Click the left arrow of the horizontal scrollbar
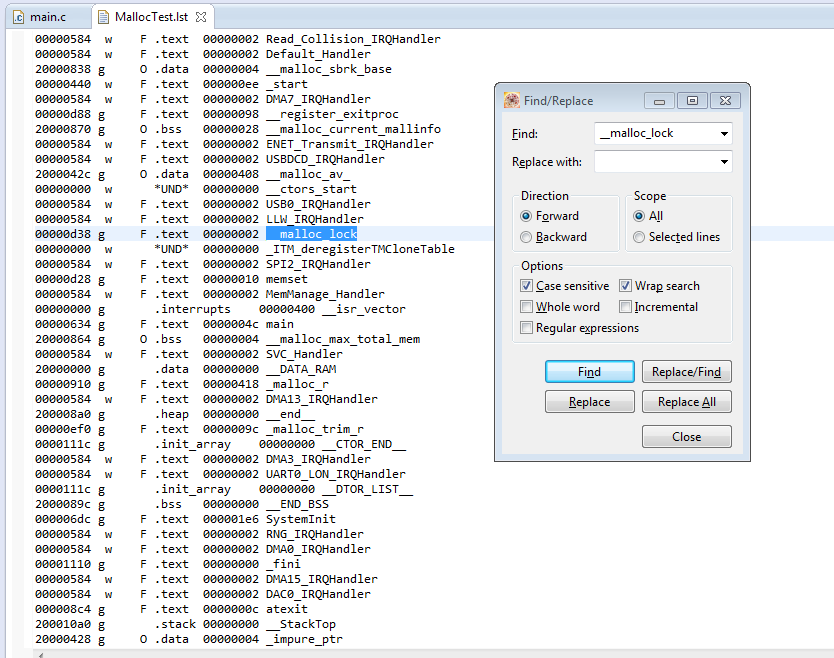The height and width of the screenshot is (658, 834). pos(40,654)
